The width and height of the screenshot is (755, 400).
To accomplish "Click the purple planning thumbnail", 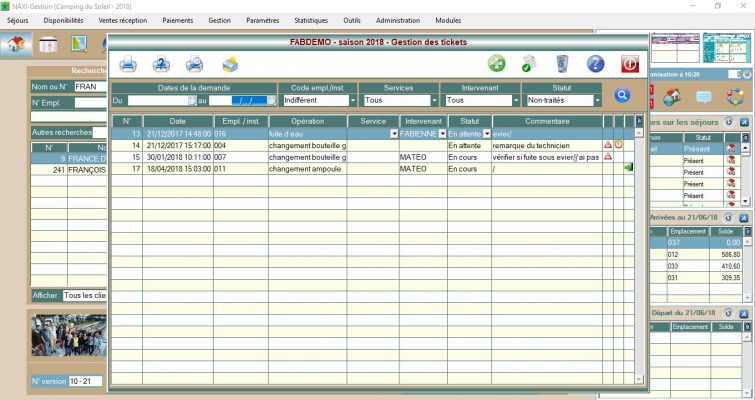I will click(x=675, y=47).
